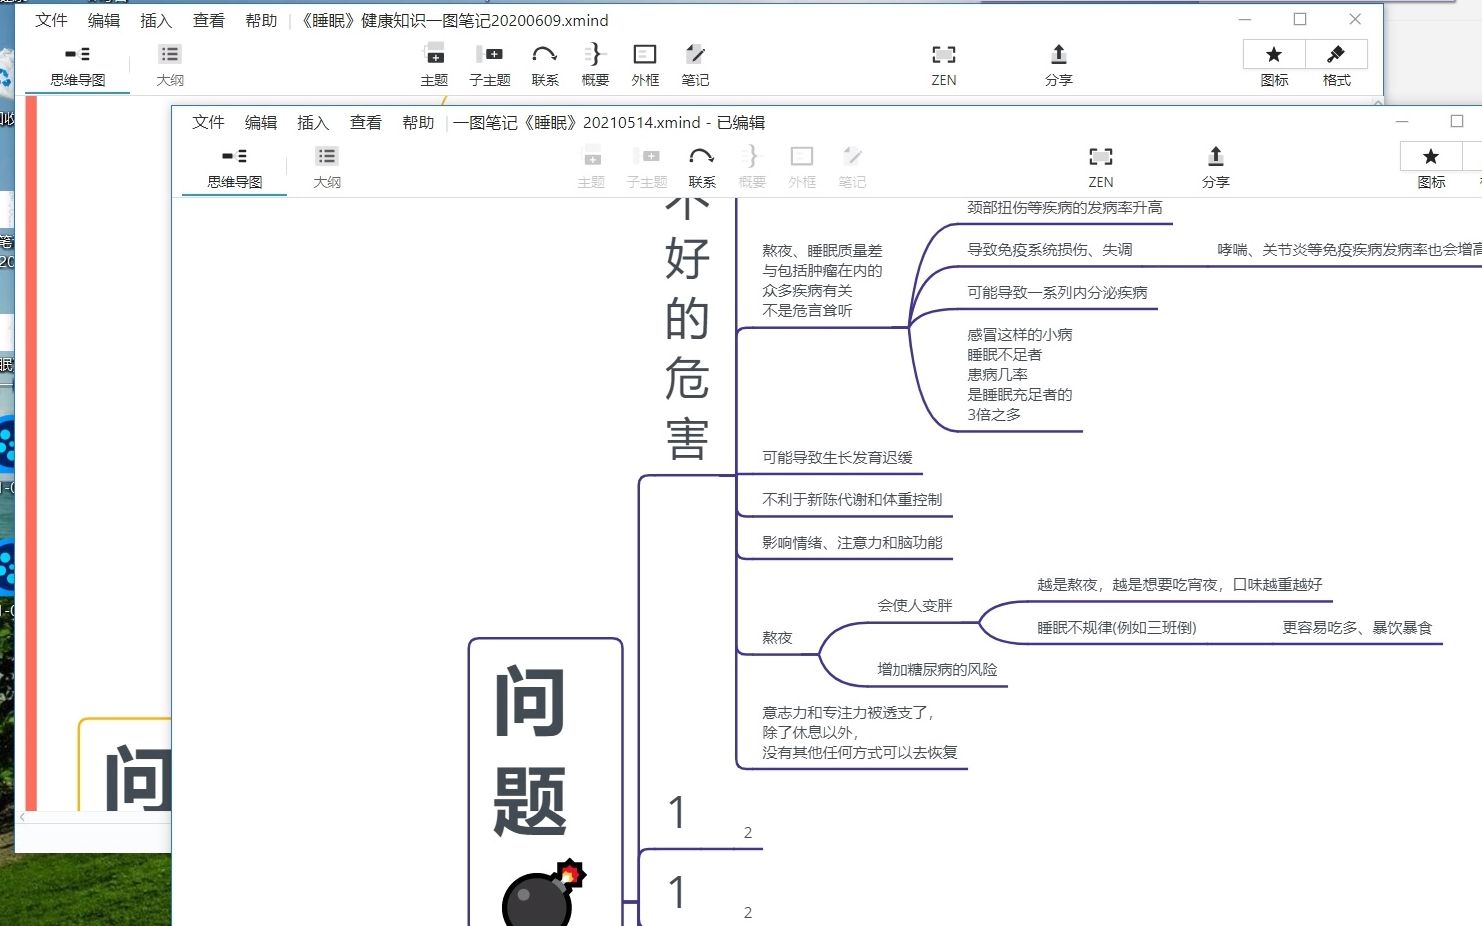1482x926 pixels.
Task: Select topic 不利于新陈代谢和体重控制
Action: pyautogui.click(x=852, y=499)
